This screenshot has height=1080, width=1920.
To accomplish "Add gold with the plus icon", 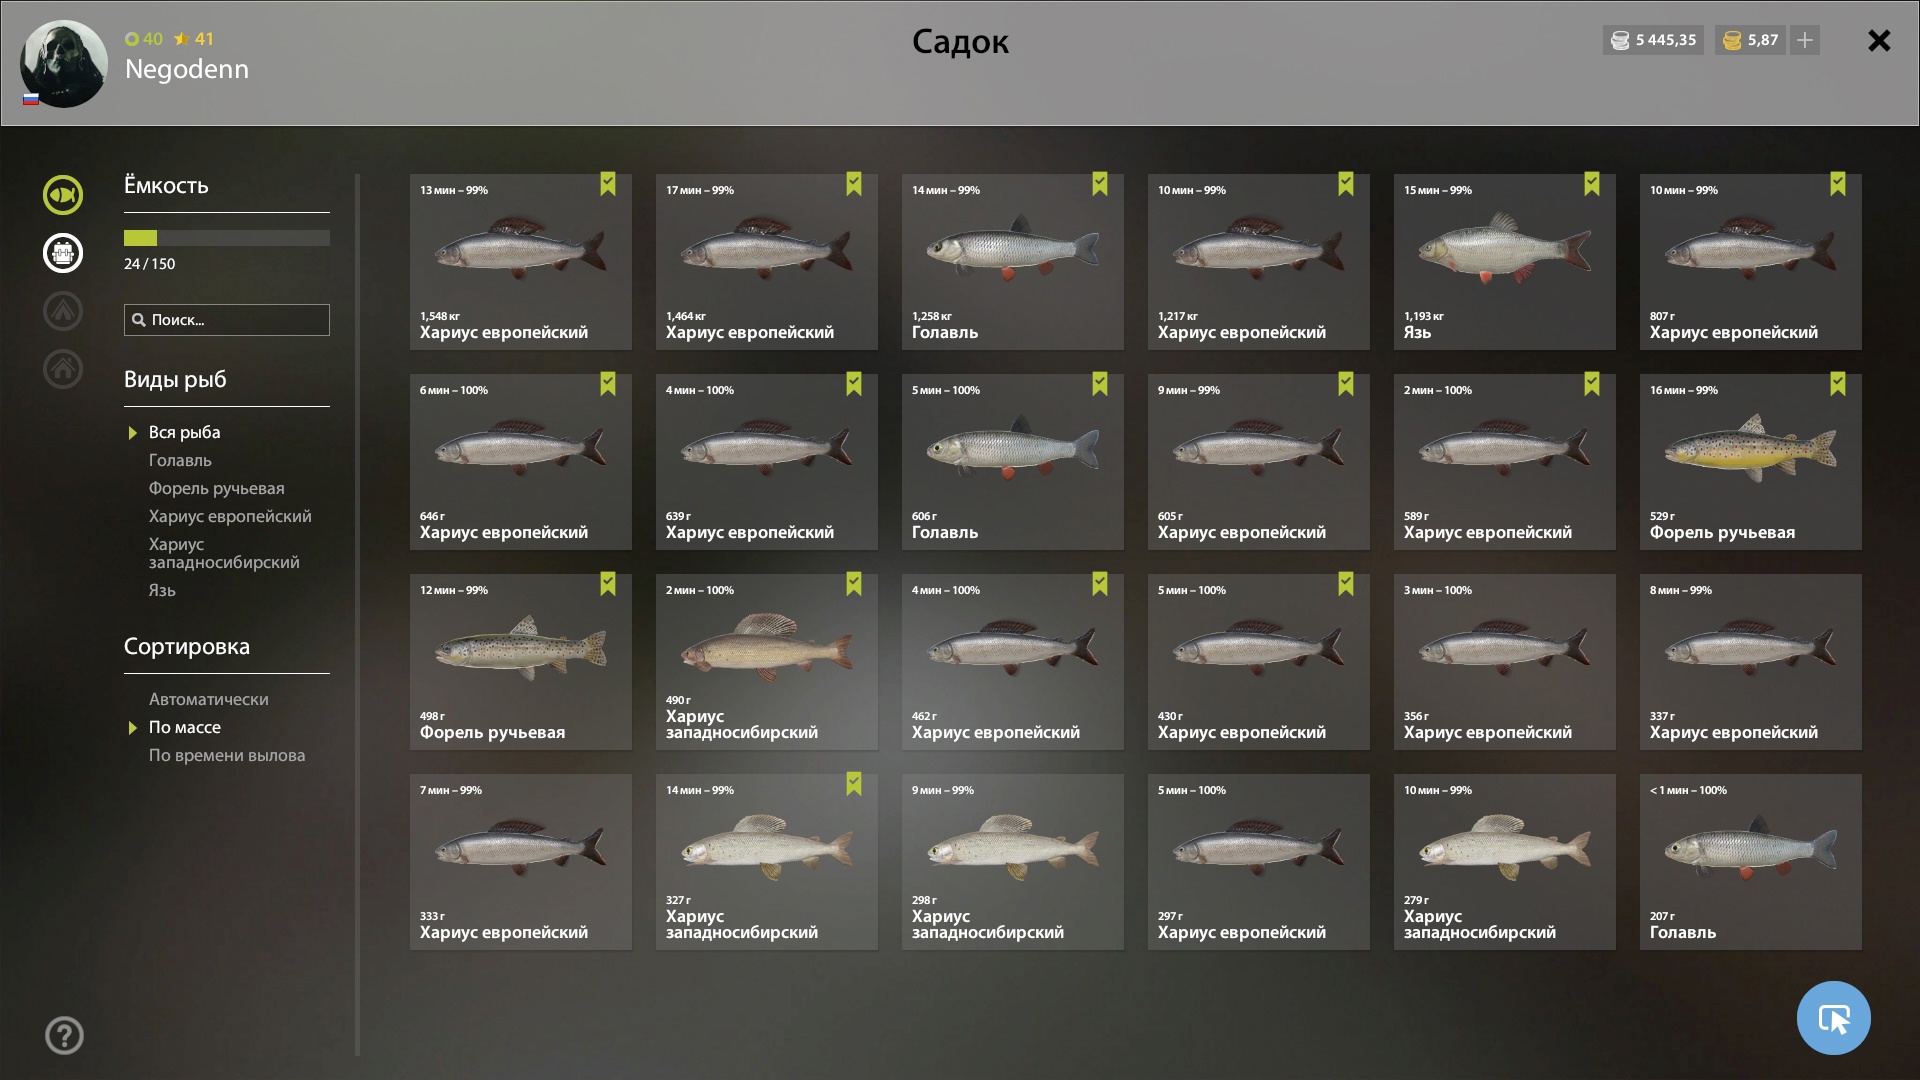I will pyautogui.click(x=1805, y=40).
